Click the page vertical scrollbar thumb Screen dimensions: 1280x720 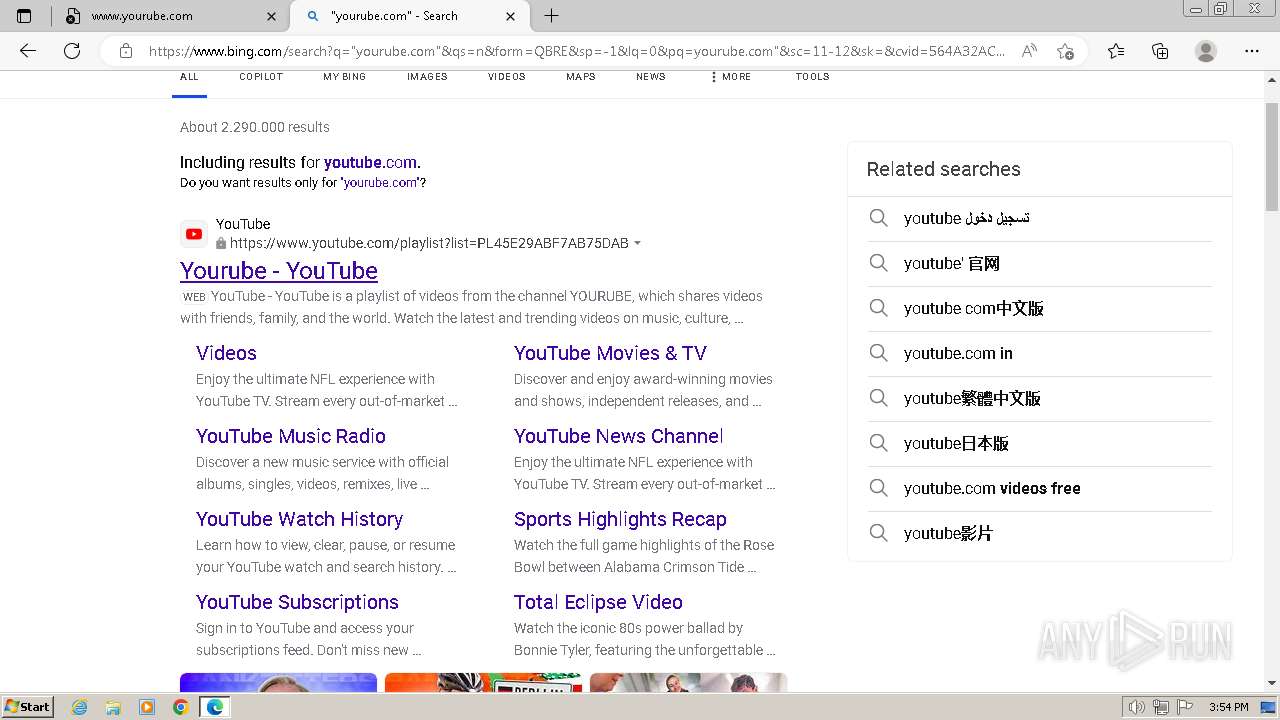[x=1272, y=156]
